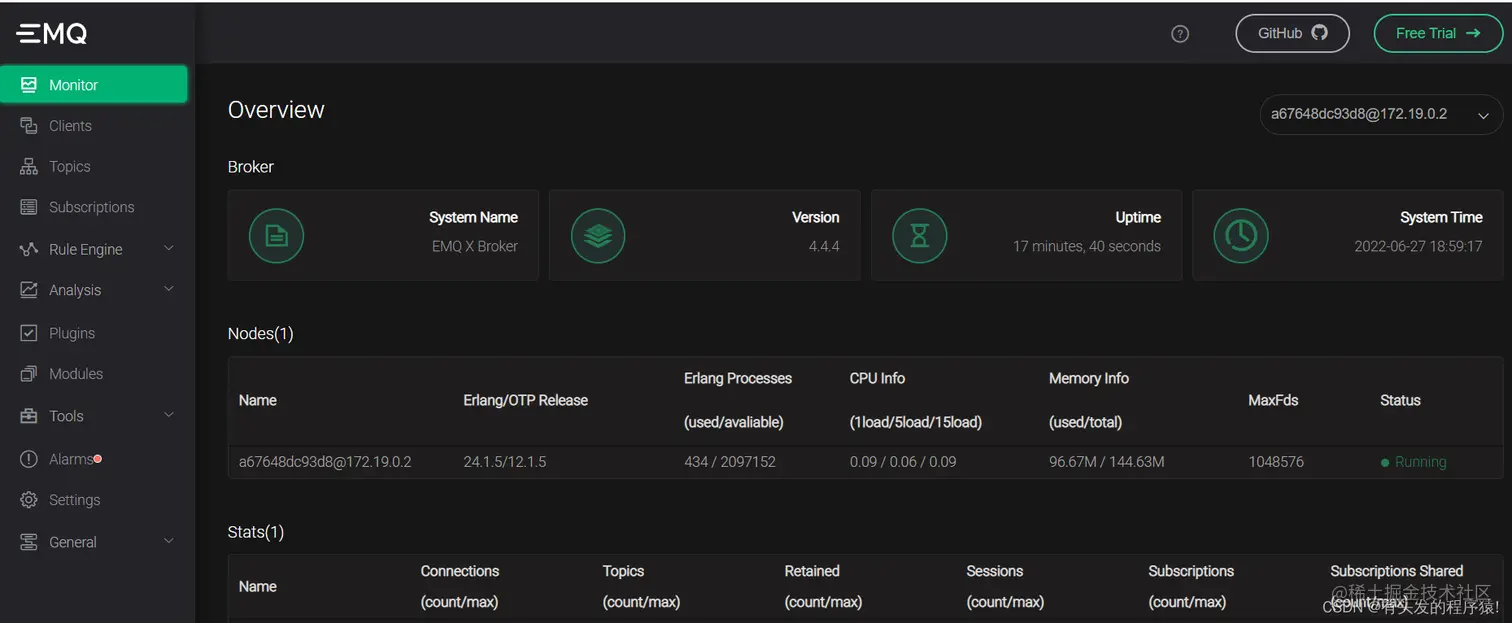Click the Settings gear icon

(x=29, y=500)
